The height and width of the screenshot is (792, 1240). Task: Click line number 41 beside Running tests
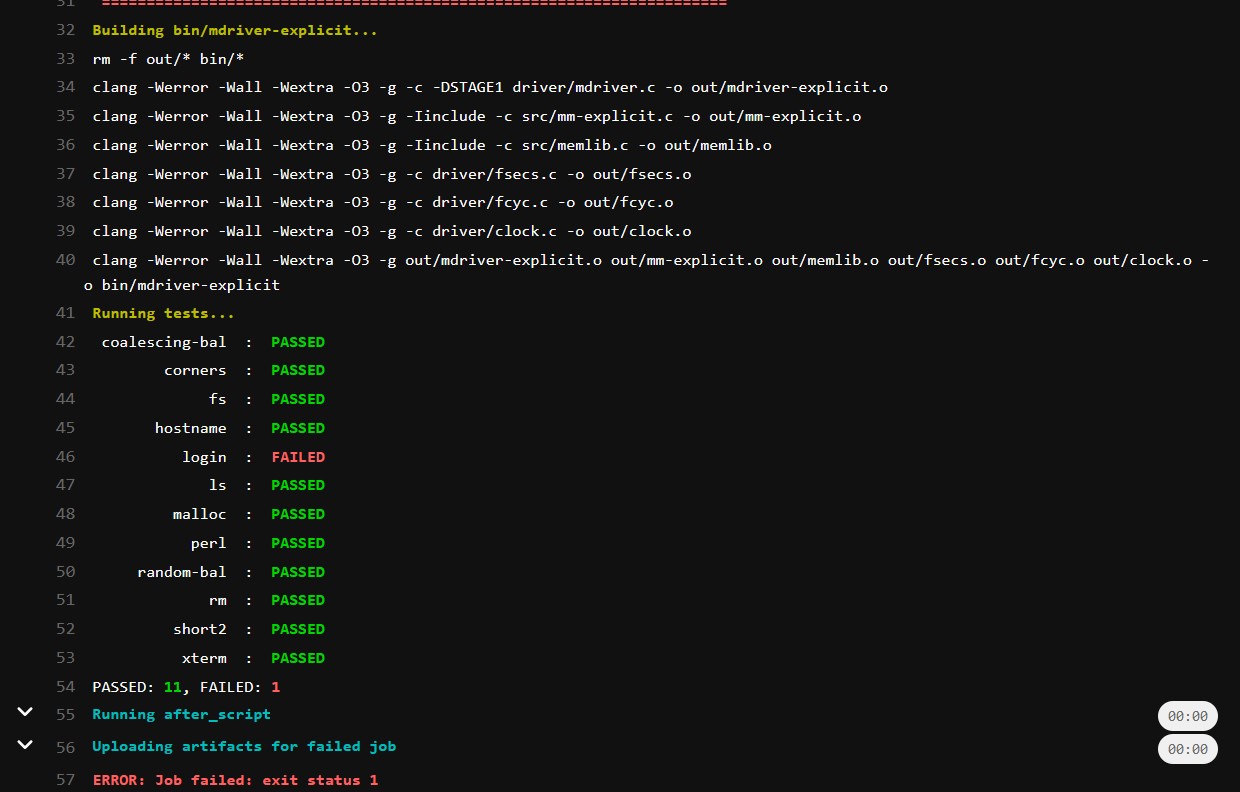(65, 313)
